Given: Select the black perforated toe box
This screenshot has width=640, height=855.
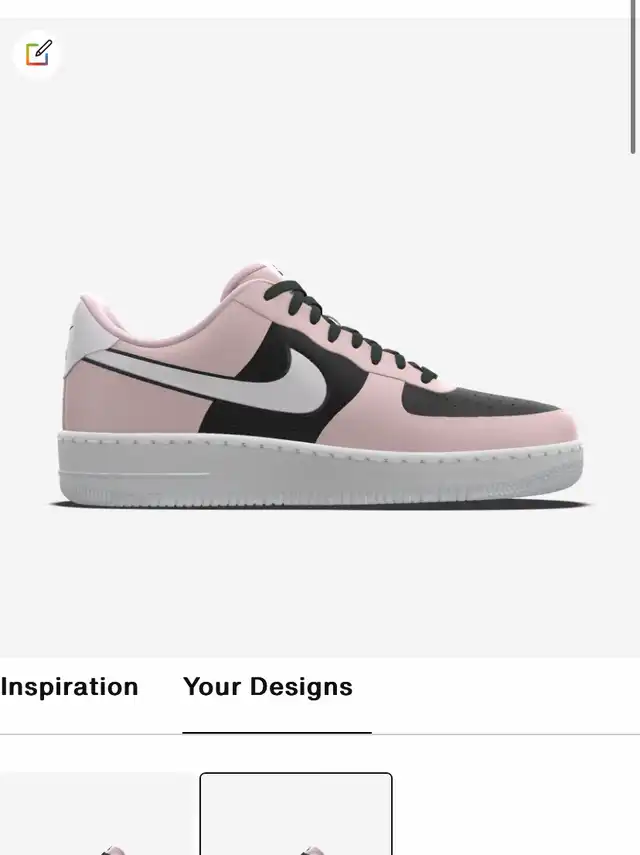Looking at the screenshot, I should coord(480,402).
